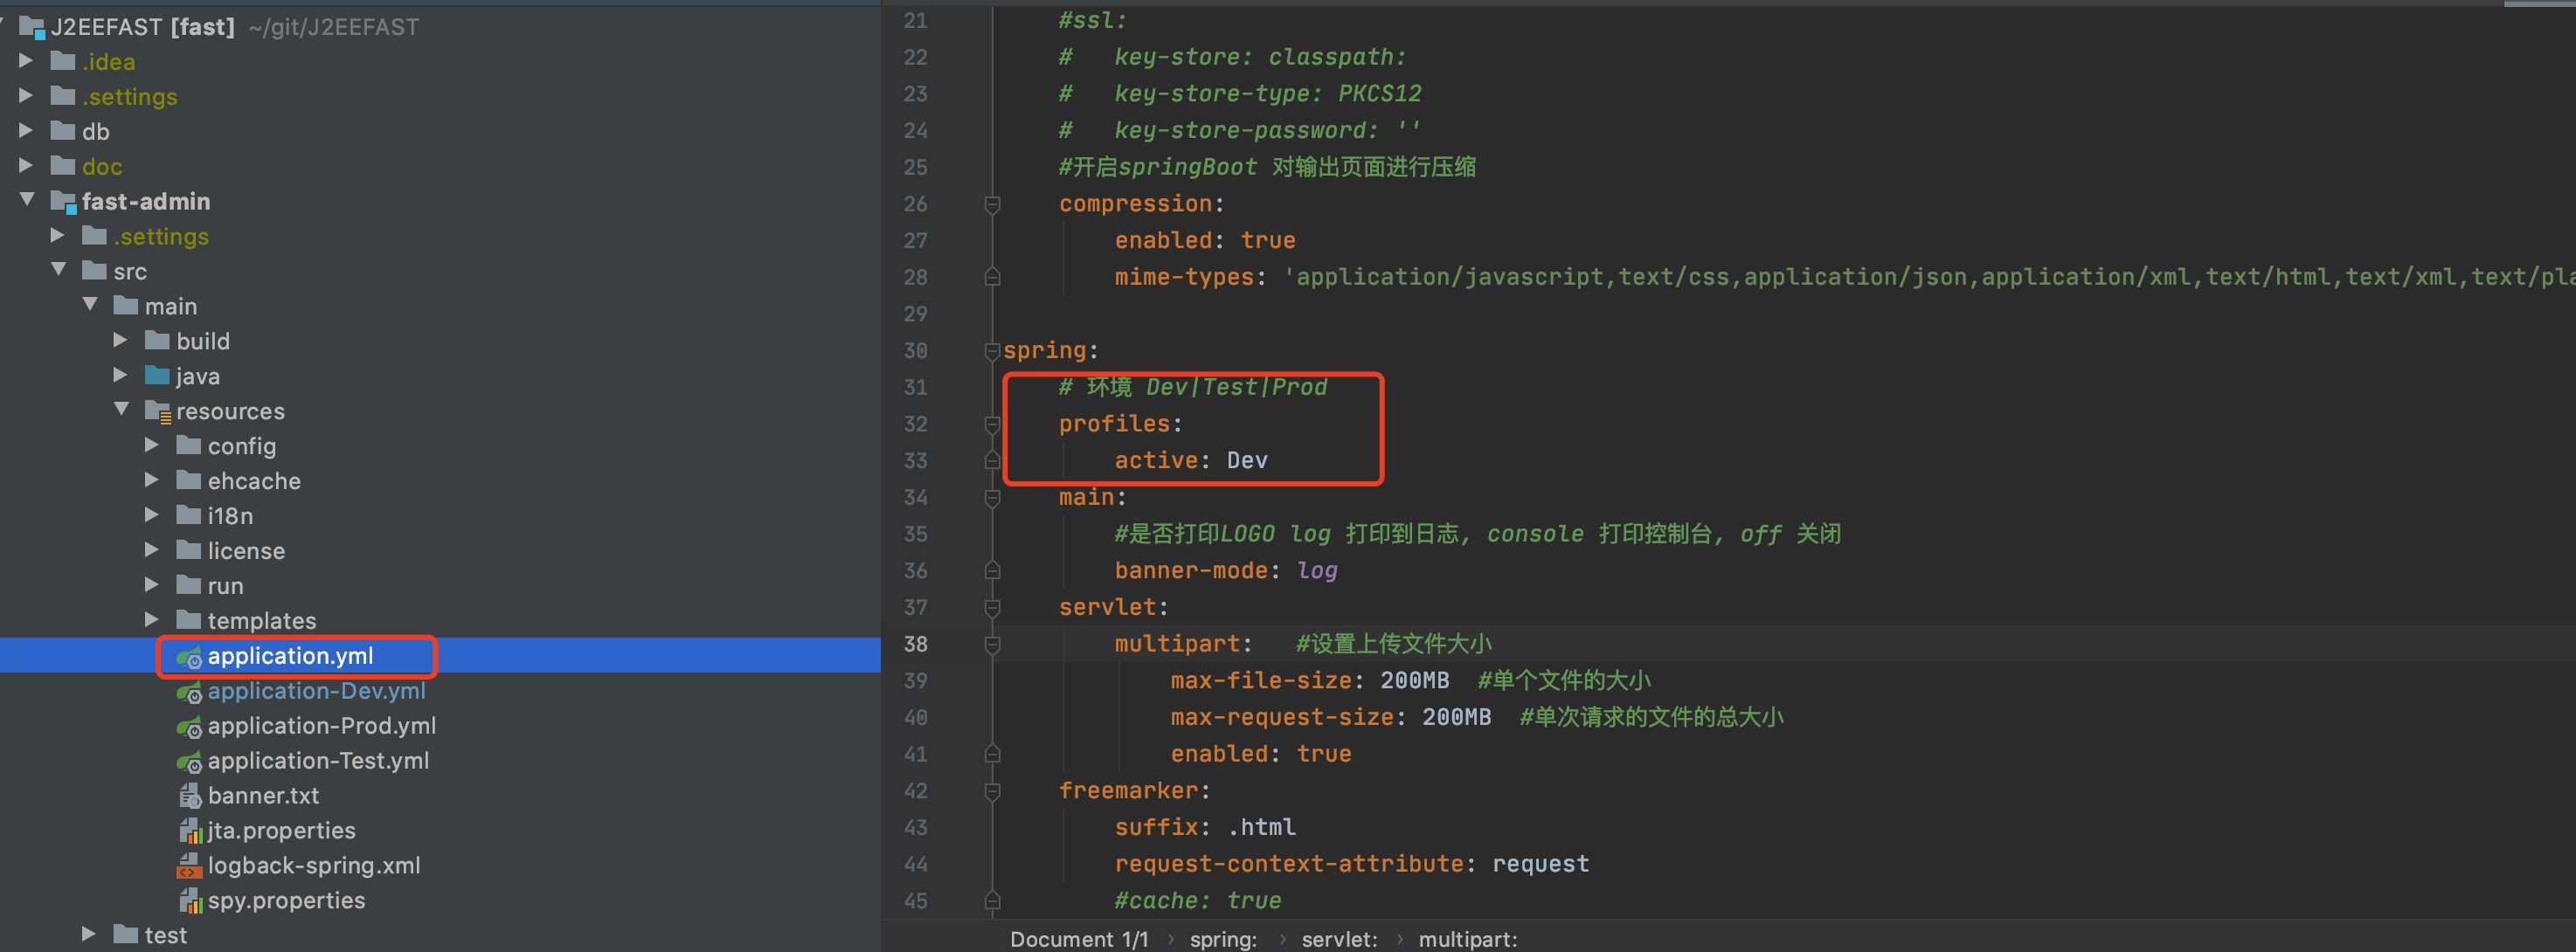2576x952 pixels.
Task: Place cursor on 'banner-mode: log' line
Action: 1225,571
